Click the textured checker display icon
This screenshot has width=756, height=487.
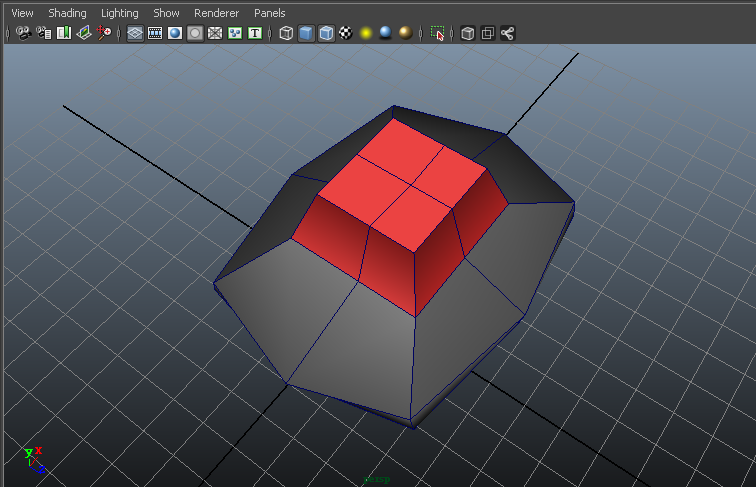tap(346, 33)
